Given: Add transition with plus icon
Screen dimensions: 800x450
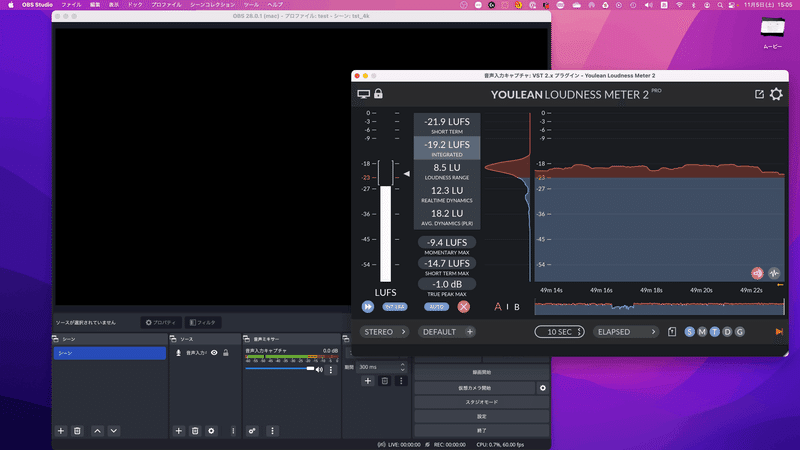Looking at the screenshot, I should [367, 381].
